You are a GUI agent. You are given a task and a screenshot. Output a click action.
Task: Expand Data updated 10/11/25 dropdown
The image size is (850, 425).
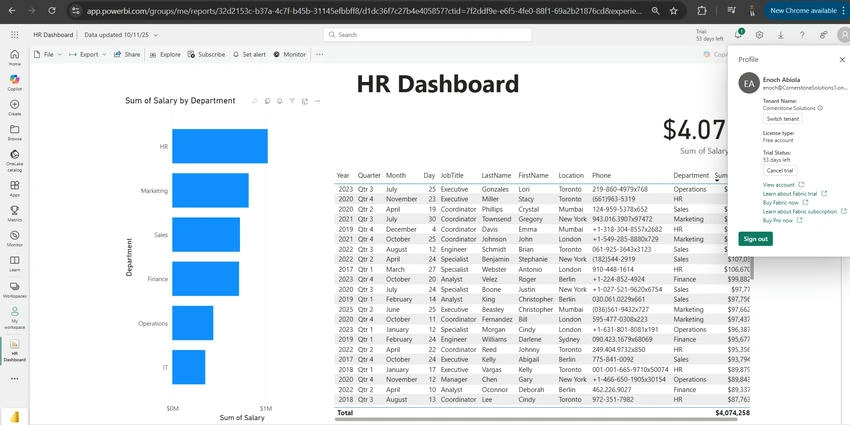coord(121,35)
